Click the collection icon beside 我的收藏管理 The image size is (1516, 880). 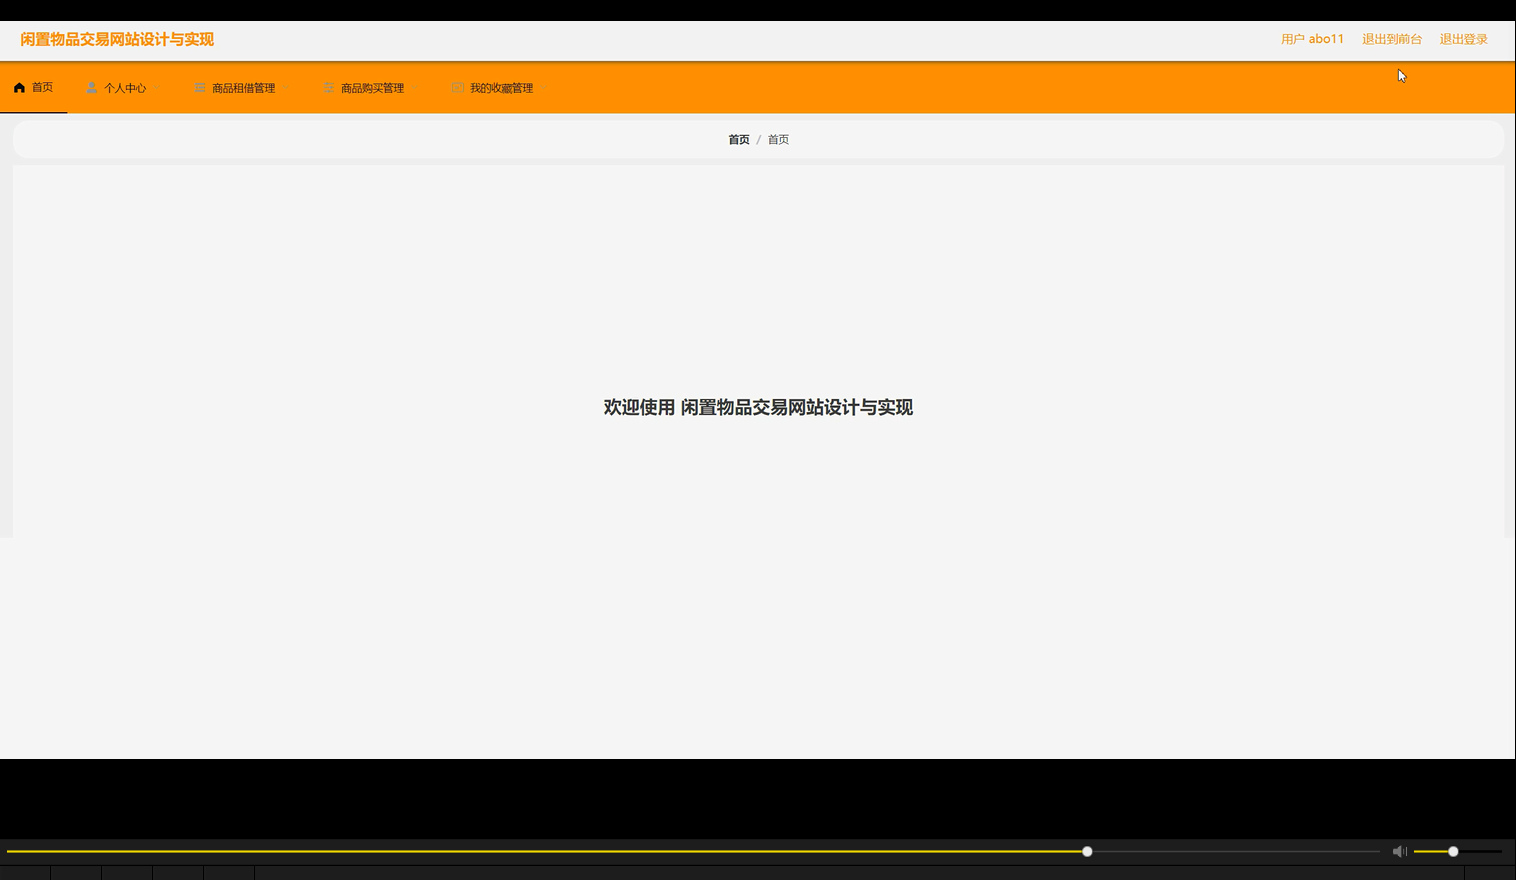[x=458, y=87]
